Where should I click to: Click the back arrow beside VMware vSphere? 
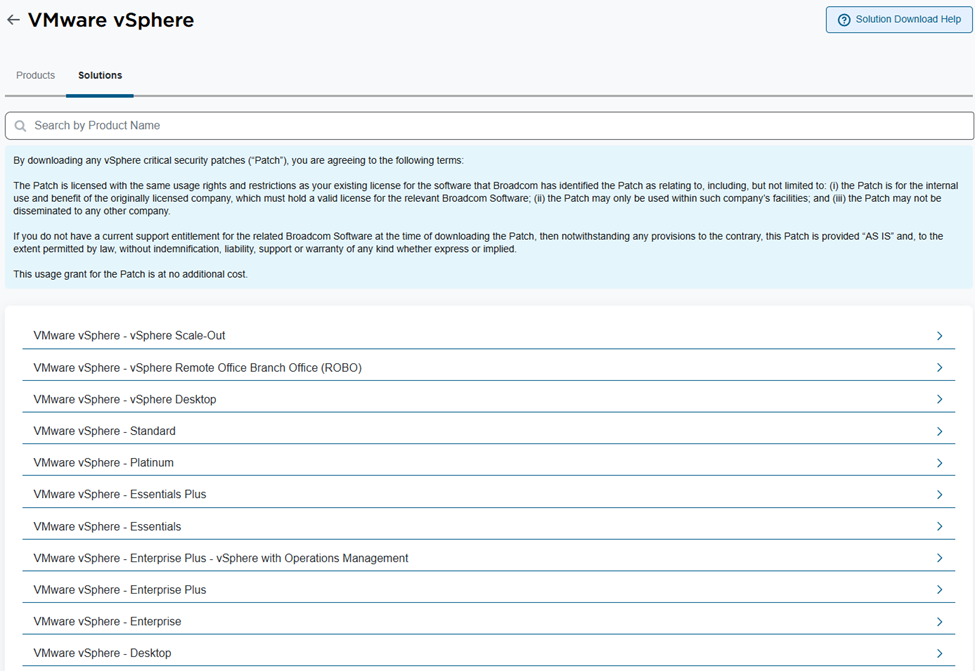coord(13,20)
